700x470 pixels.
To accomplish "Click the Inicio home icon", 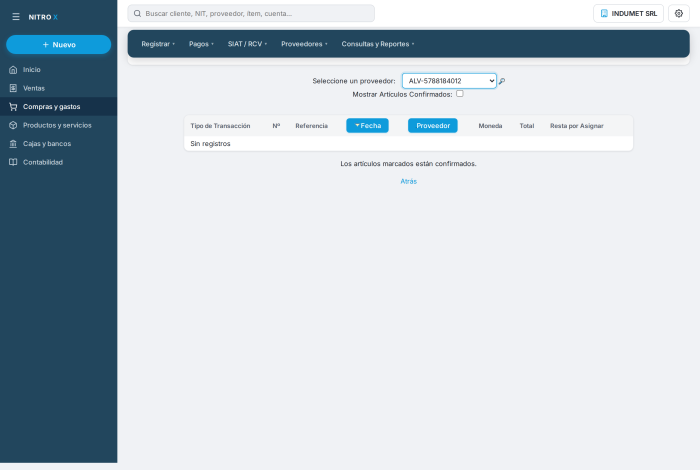I will [x=13, y=70].
